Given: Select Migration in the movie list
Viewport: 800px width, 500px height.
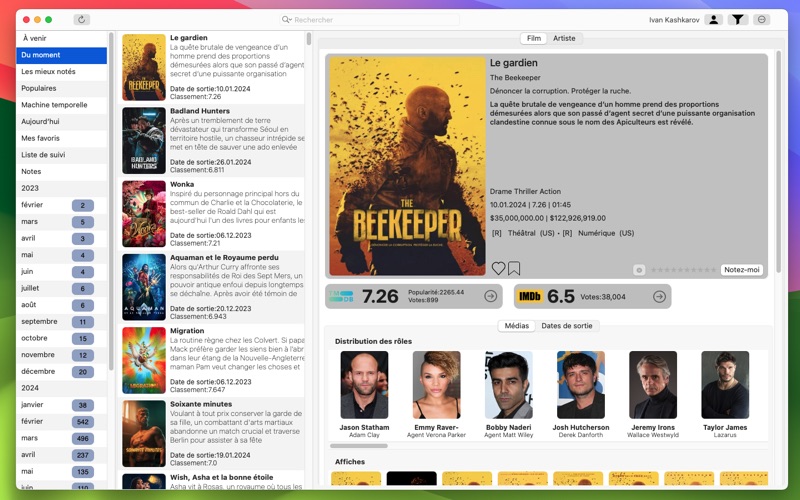Looking at the screenshot, I should [211, 360].
